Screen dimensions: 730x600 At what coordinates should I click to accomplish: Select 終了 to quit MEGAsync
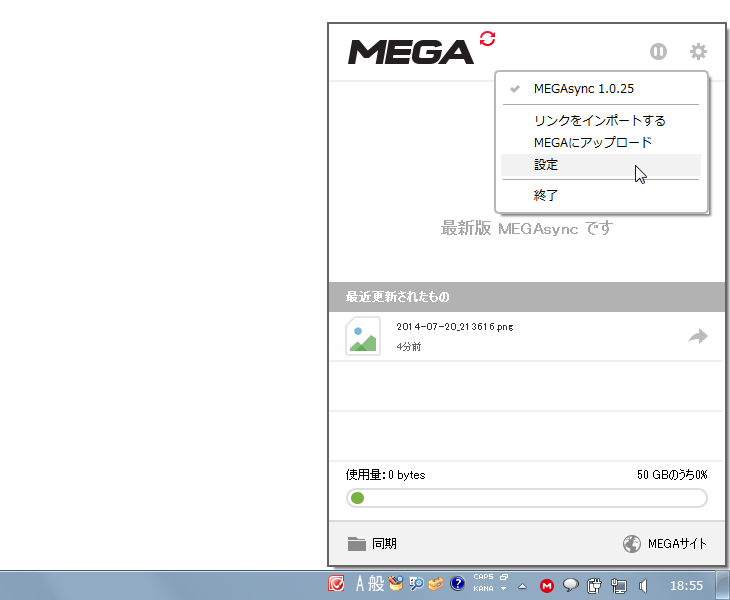point(601,195)
